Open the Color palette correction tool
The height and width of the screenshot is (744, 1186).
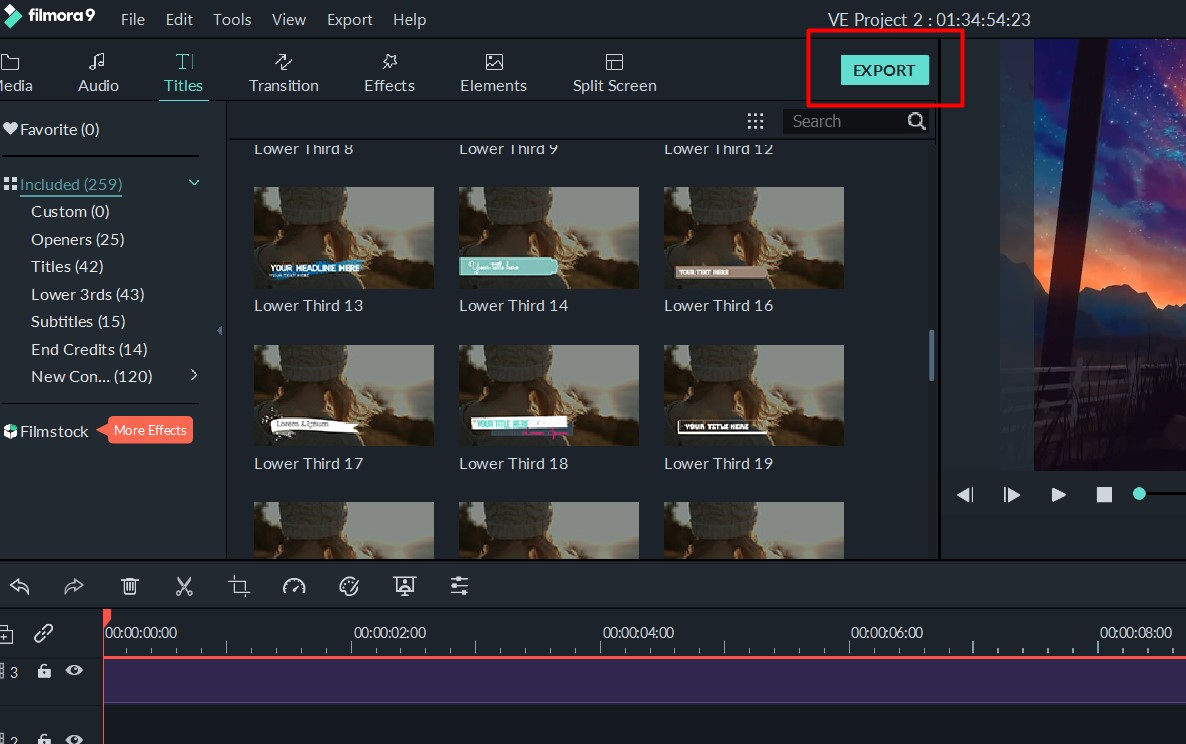click(x=349, y=586)
